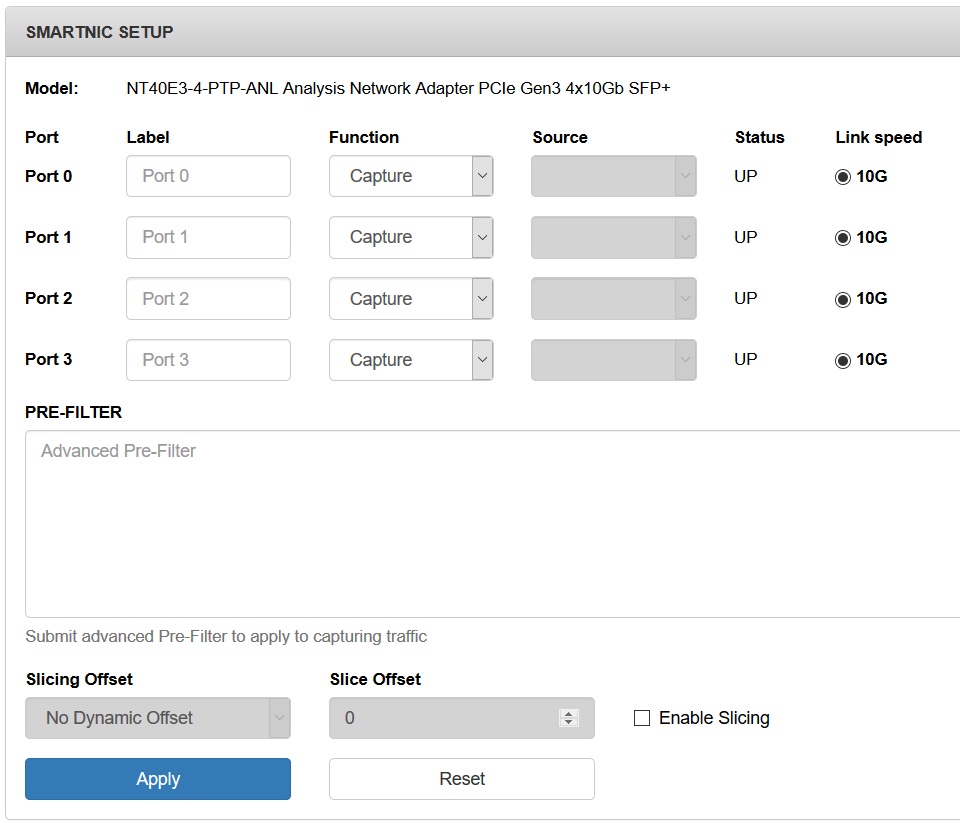The width and height of the screenshot is (960, 823).
Task: Select the 10G radio button for Port 2
Action: point(842,299)
